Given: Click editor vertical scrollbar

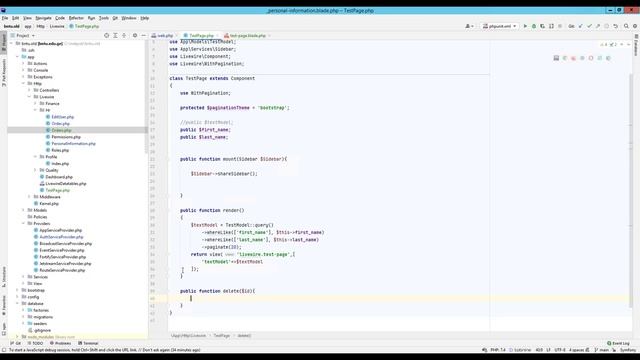Looking at the screenshot, I should [630, 190].
